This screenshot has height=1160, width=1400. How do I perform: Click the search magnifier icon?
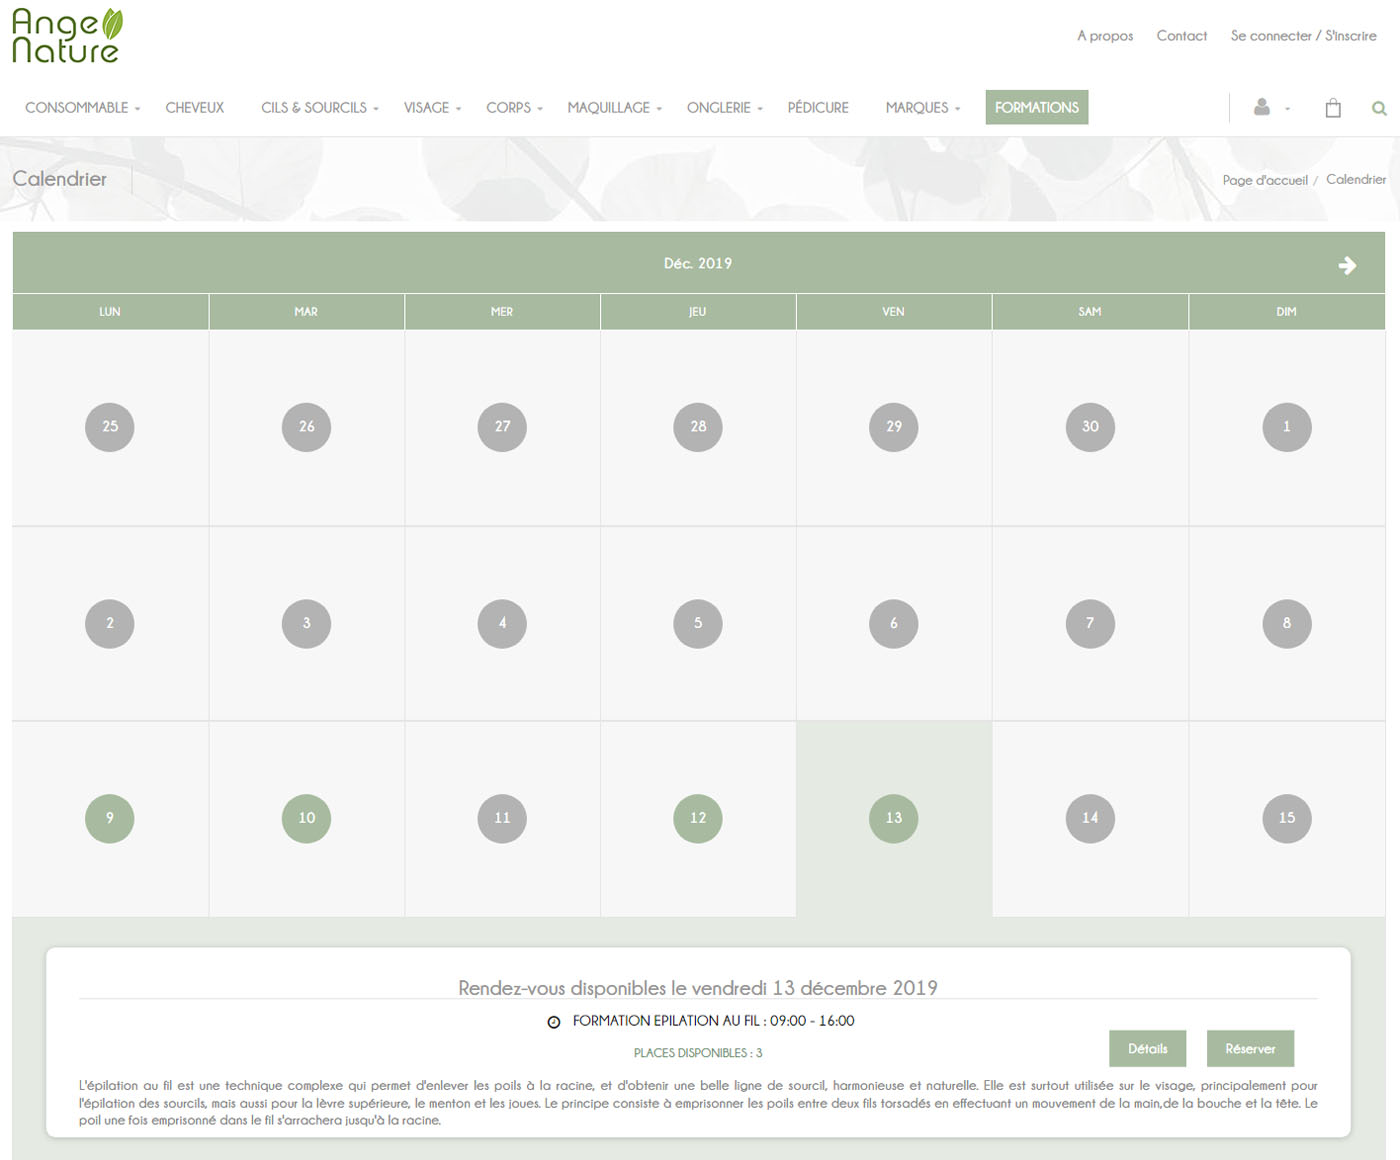pyautogui.click(x=1379, y=108)
